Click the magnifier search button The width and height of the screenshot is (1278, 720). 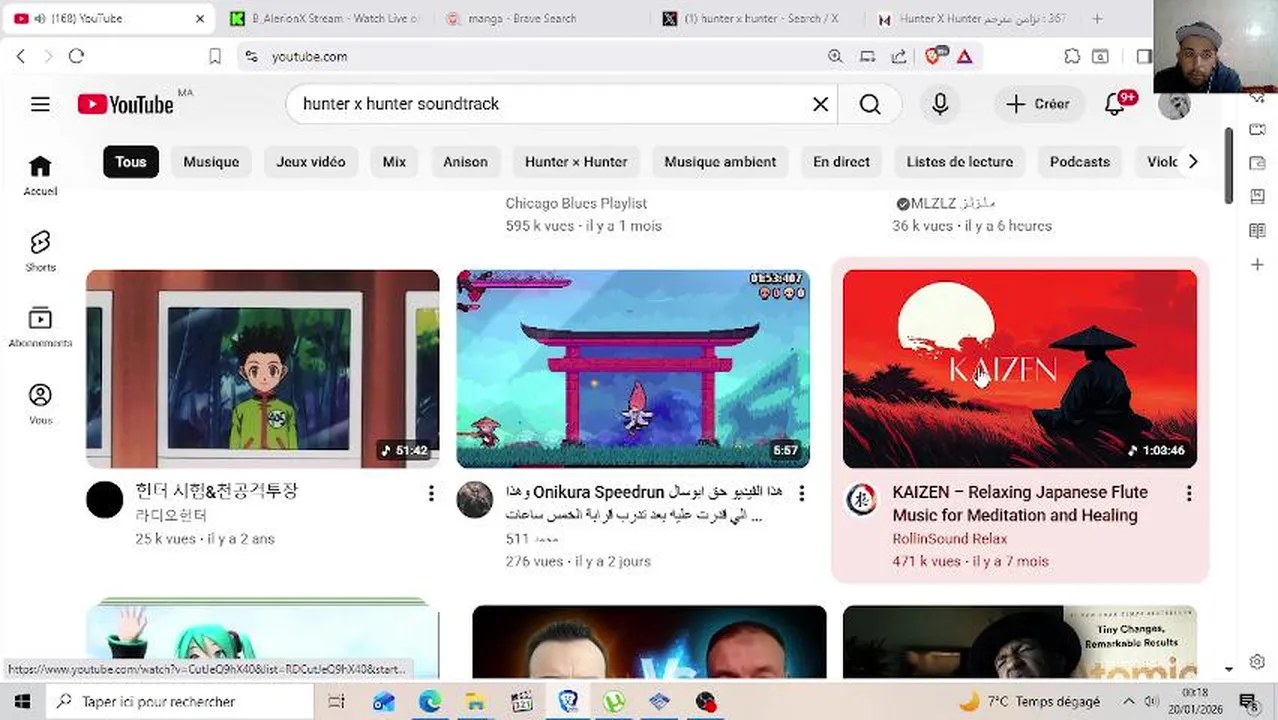pos(870,104)
